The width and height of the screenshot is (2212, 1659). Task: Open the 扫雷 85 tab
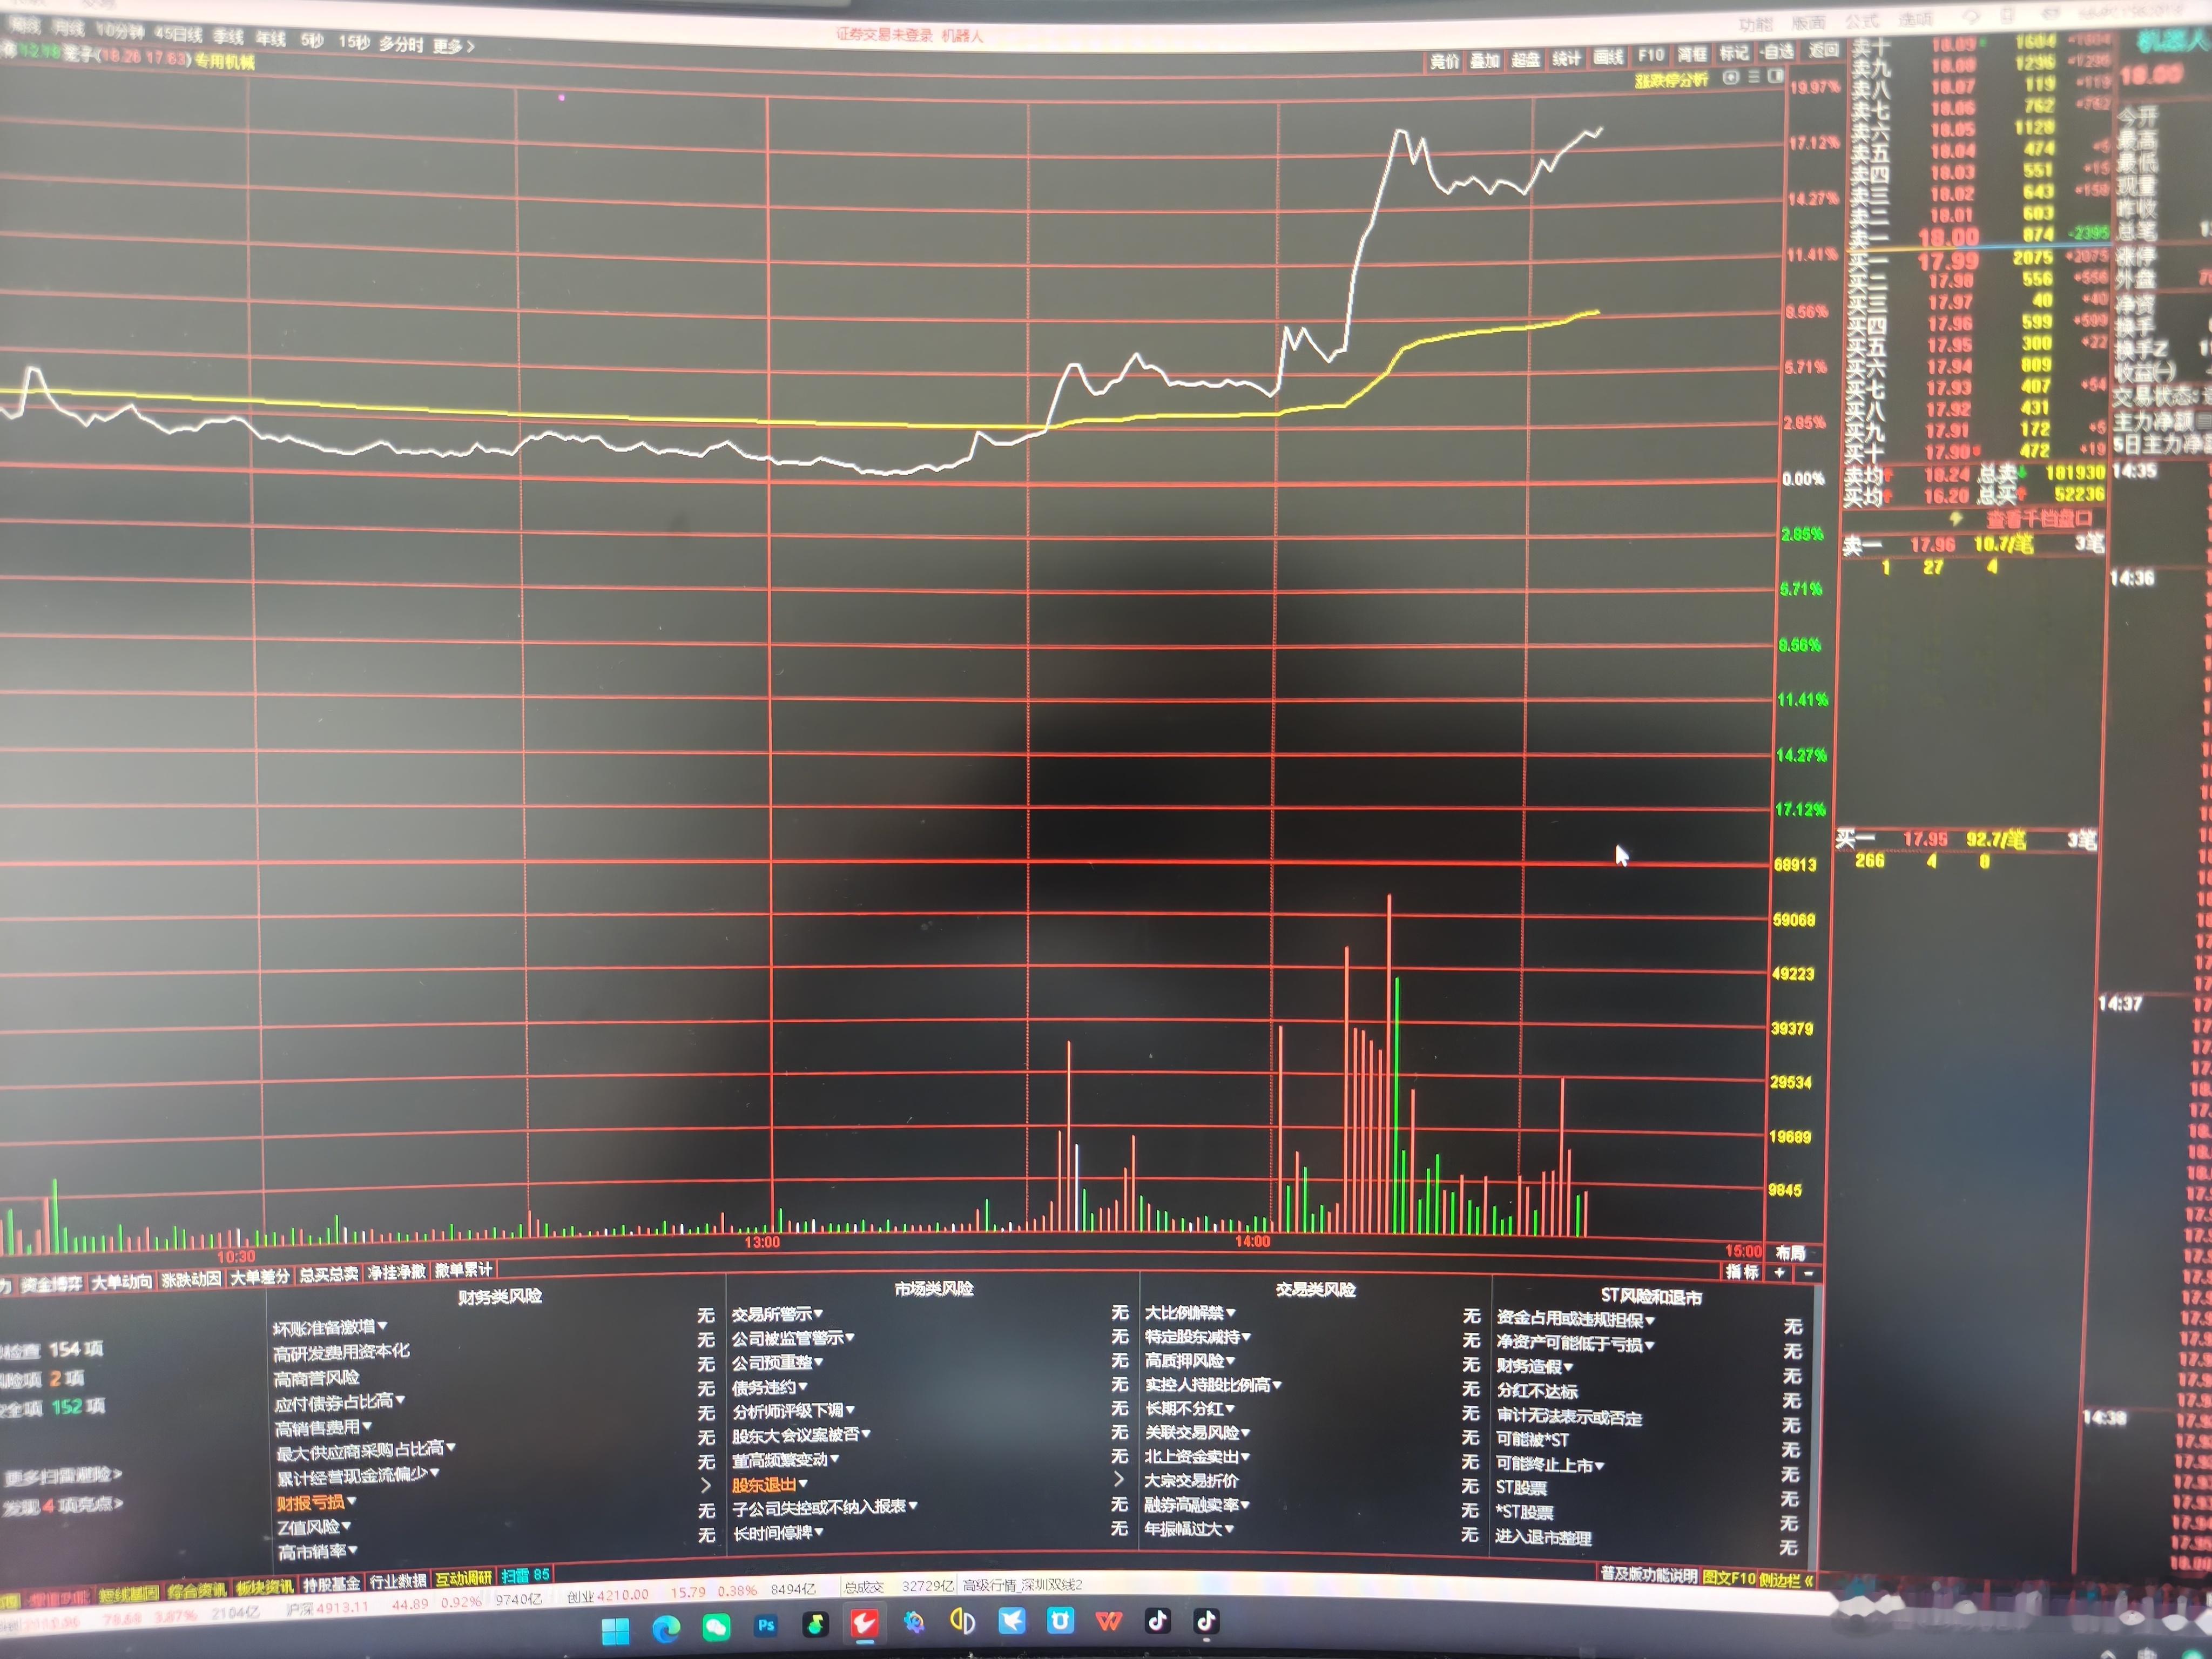click(x=525, y=1575)
